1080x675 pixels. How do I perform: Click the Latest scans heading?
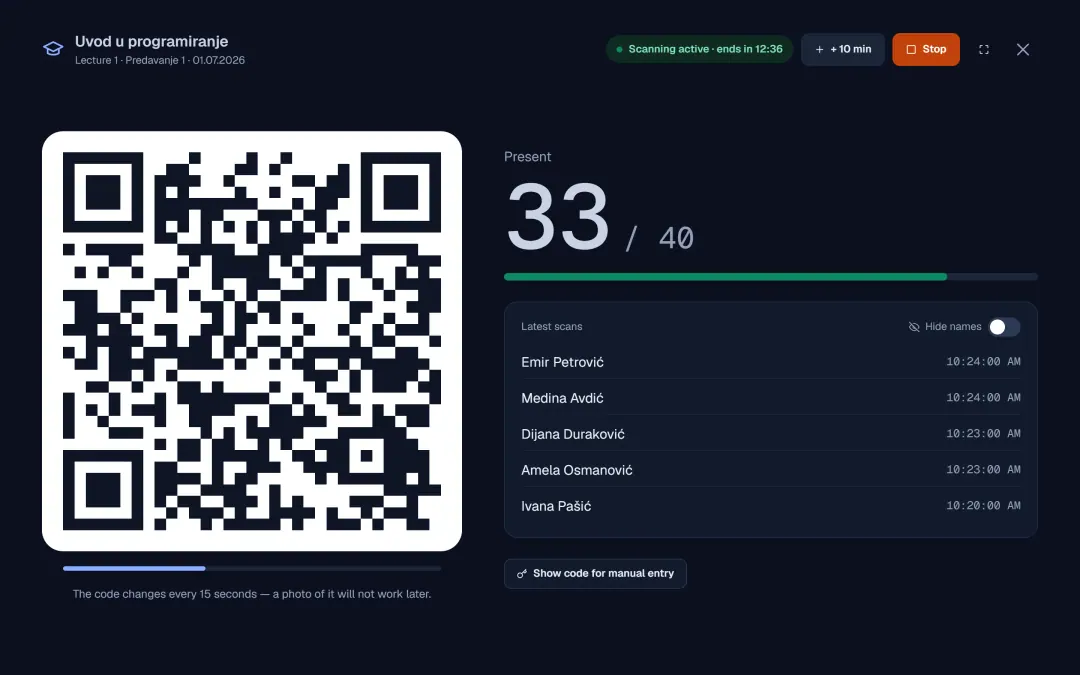[x=552, y=326]
